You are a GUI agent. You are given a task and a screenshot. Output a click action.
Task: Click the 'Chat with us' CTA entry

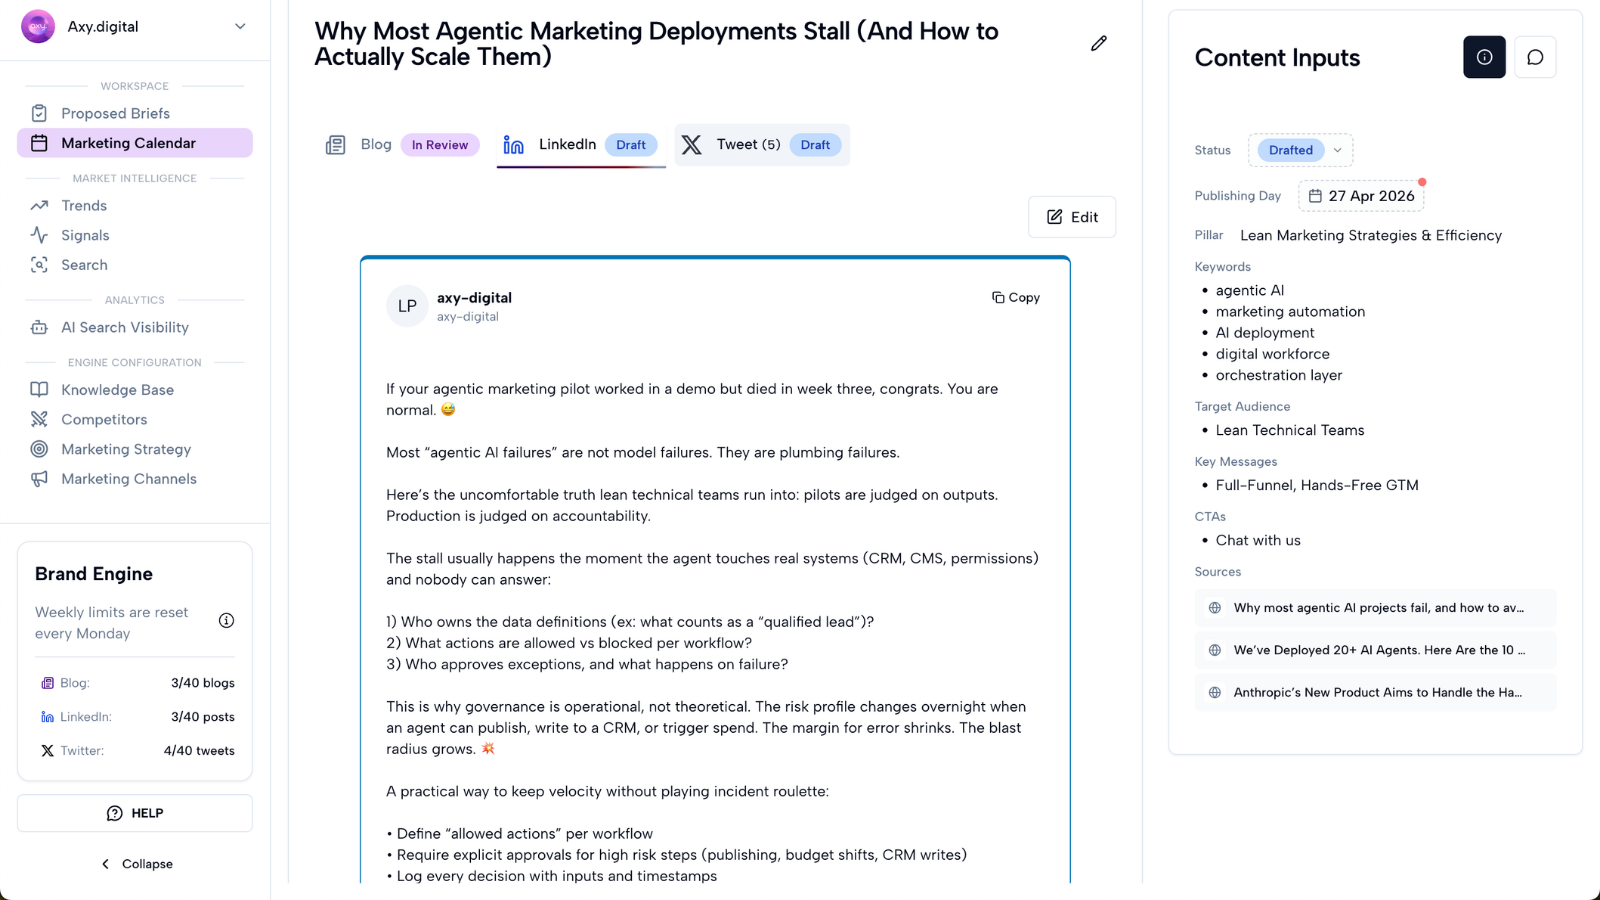pos(1258,540)
